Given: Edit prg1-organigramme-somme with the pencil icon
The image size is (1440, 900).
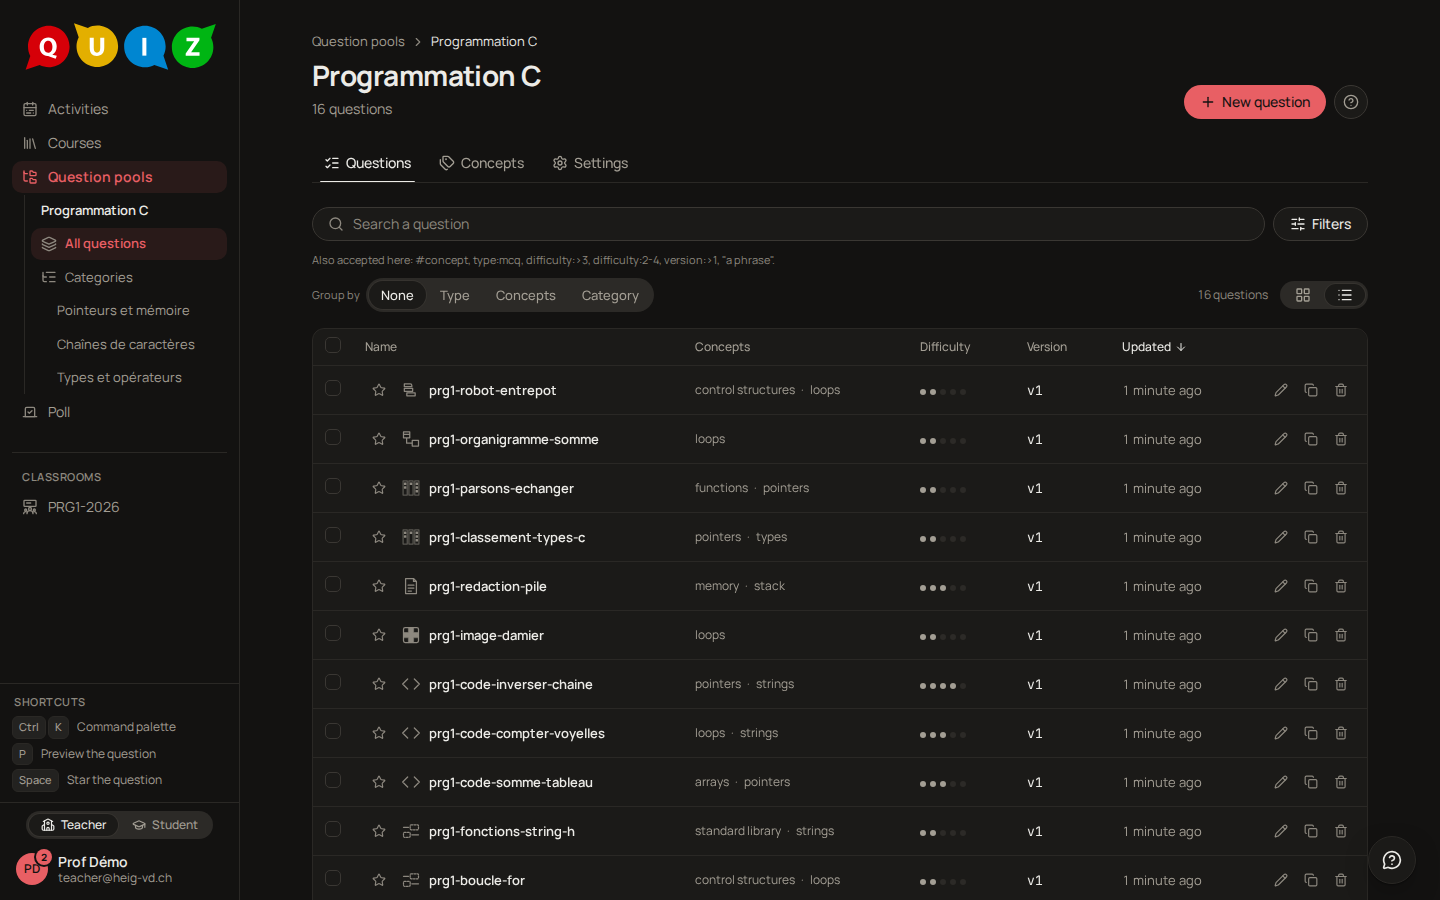Looking at the screenshot, I should [1281, 439].
